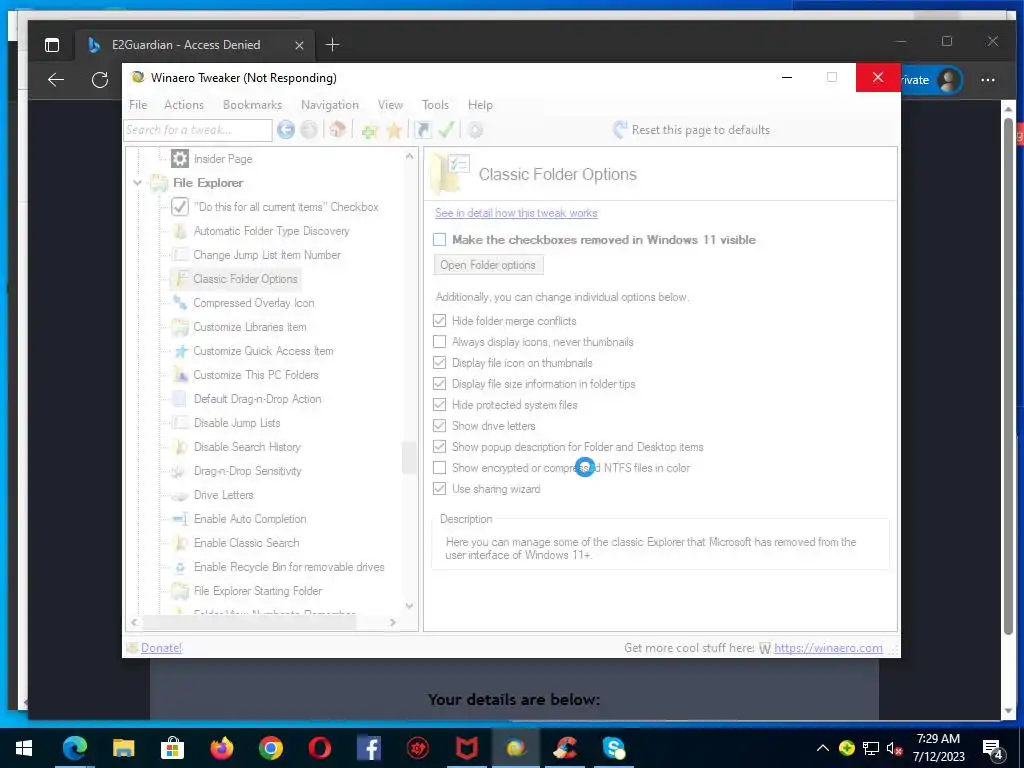Open Skype from the taskbar
This screenshot has height=768, width=1024.
(614, 748)
